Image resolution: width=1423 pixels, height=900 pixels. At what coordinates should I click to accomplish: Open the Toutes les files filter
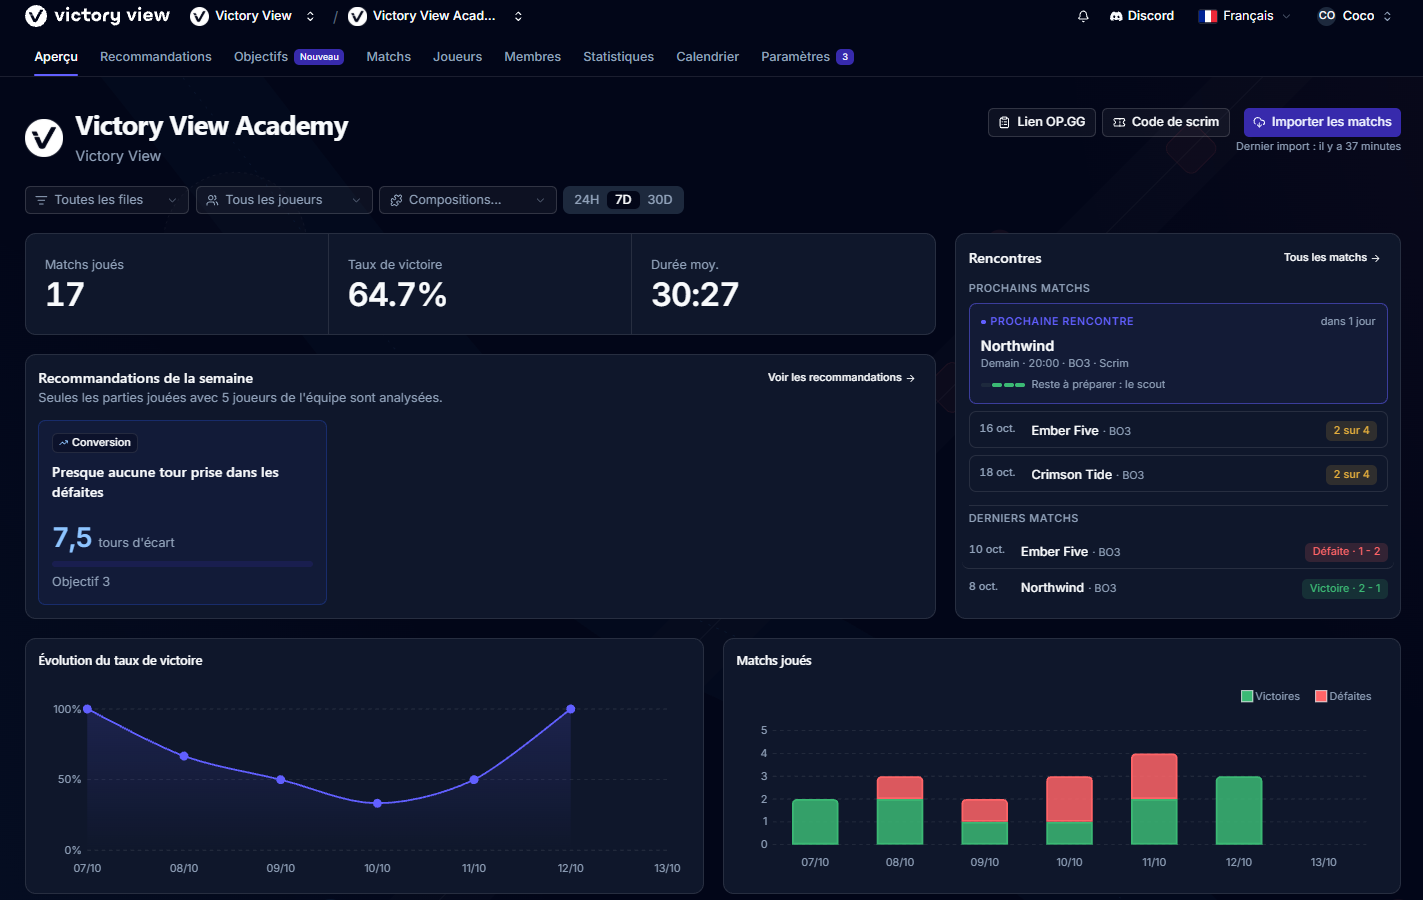click(x=107, y=200)
